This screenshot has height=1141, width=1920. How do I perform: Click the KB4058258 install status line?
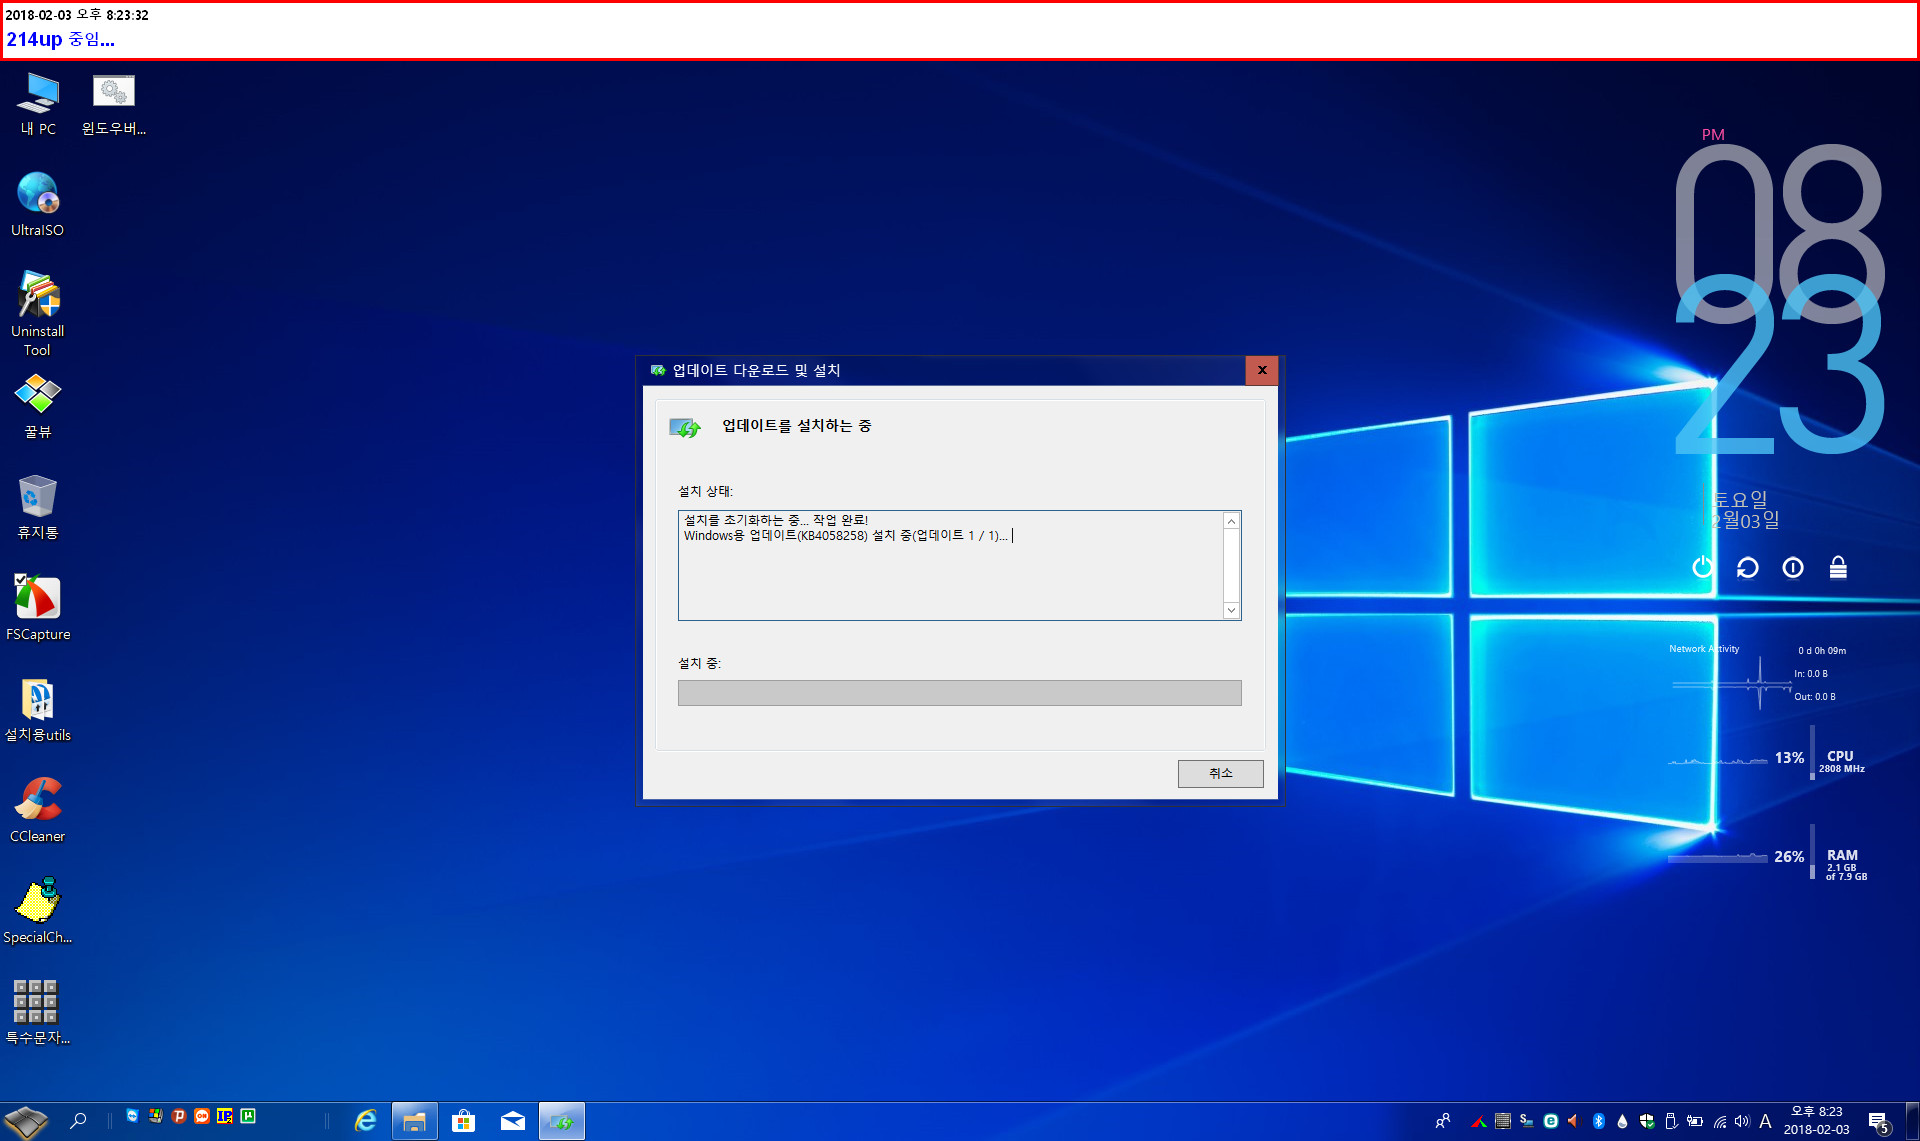click(845, 536)
